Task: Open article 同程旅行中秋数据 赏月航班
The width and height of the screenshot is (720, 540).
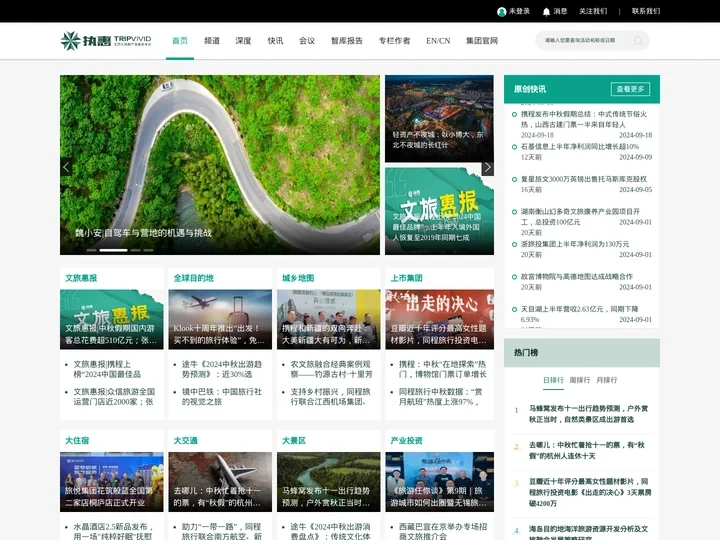Action: [x=441, y=397]
